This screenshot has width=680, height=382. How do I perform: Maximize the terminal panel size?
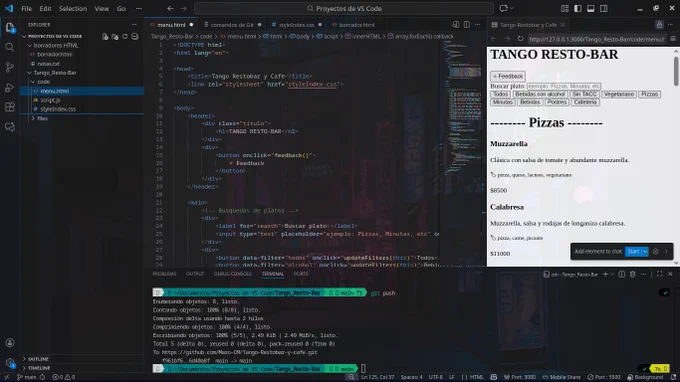point(660,274)
